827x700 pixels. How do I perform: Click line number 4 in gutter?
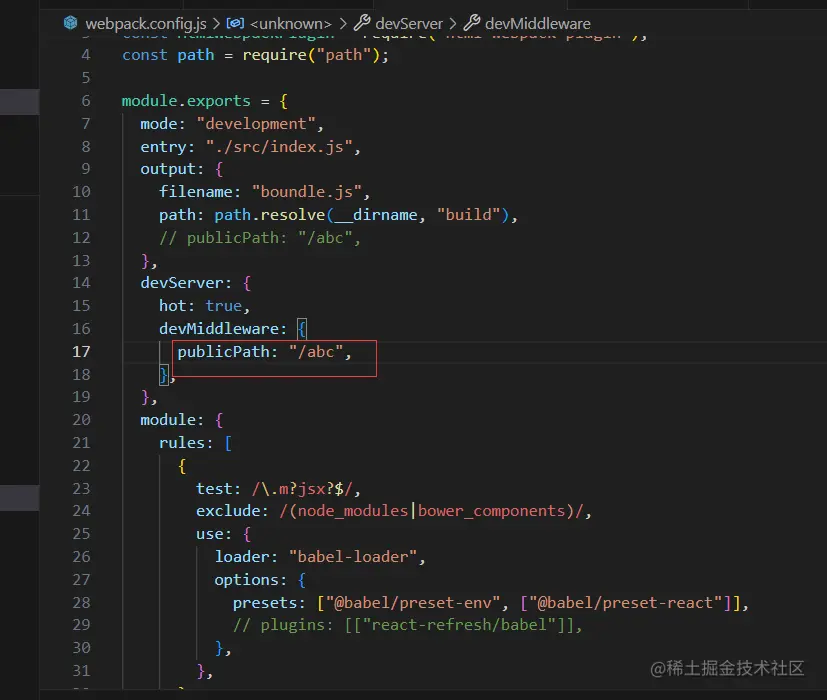pos(86,55)
